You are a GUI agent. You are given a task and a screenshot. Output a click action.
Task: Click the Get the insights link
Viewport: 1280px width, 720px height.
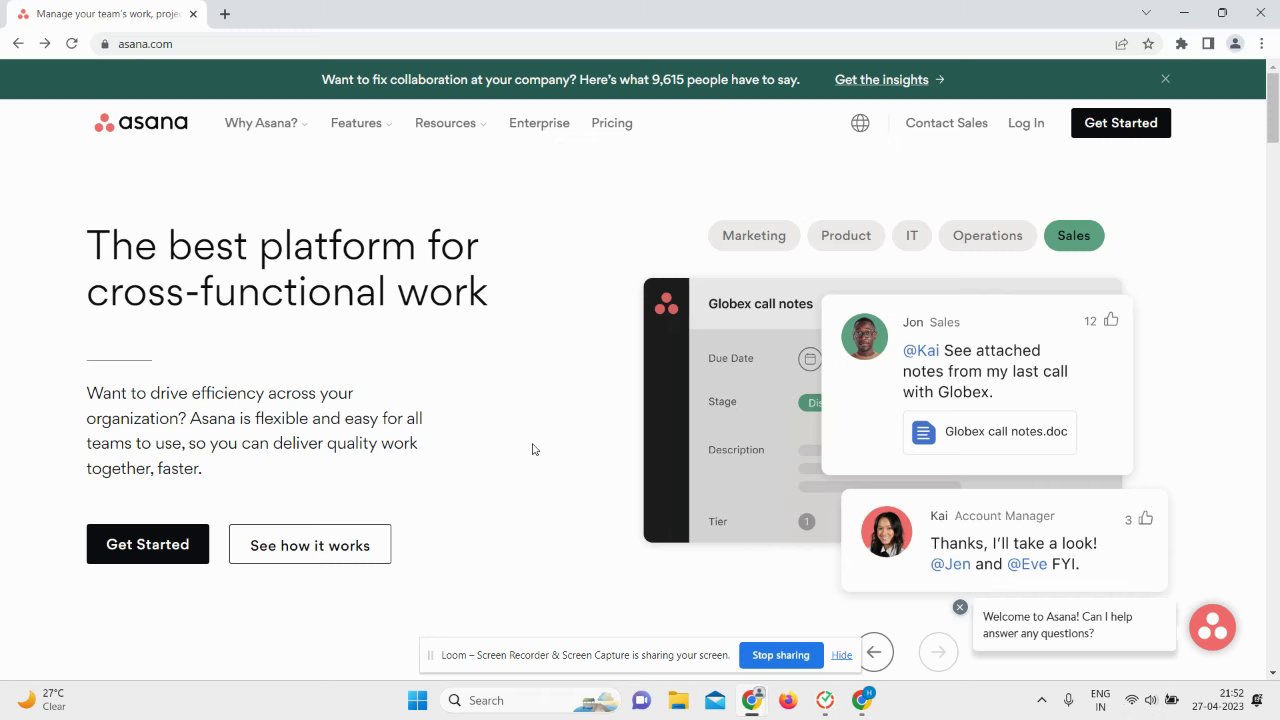(890, 80)
